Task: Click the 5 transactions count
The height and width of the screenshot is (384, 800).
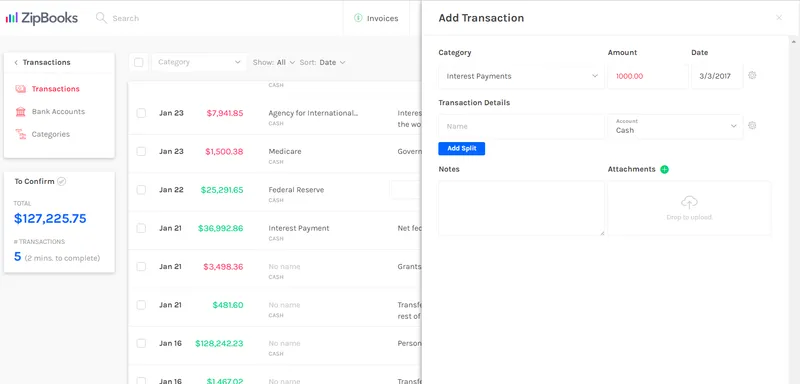Action: pos(17,257)
